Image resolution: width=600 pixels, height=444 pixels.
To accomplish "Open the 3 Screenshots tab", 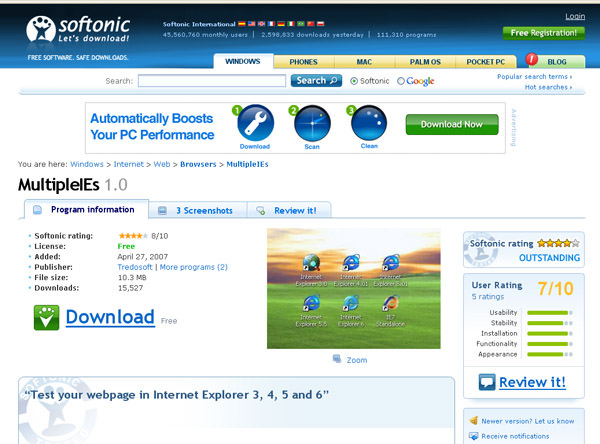I will (x=196, y=211).
